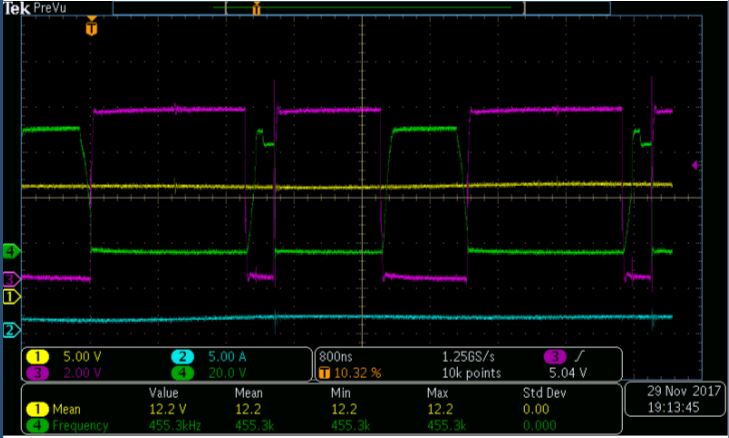Select the magenta channel 3 badge in scale readout
The width and height of the screenshot is (729, 438).
[x=37, y=373]
